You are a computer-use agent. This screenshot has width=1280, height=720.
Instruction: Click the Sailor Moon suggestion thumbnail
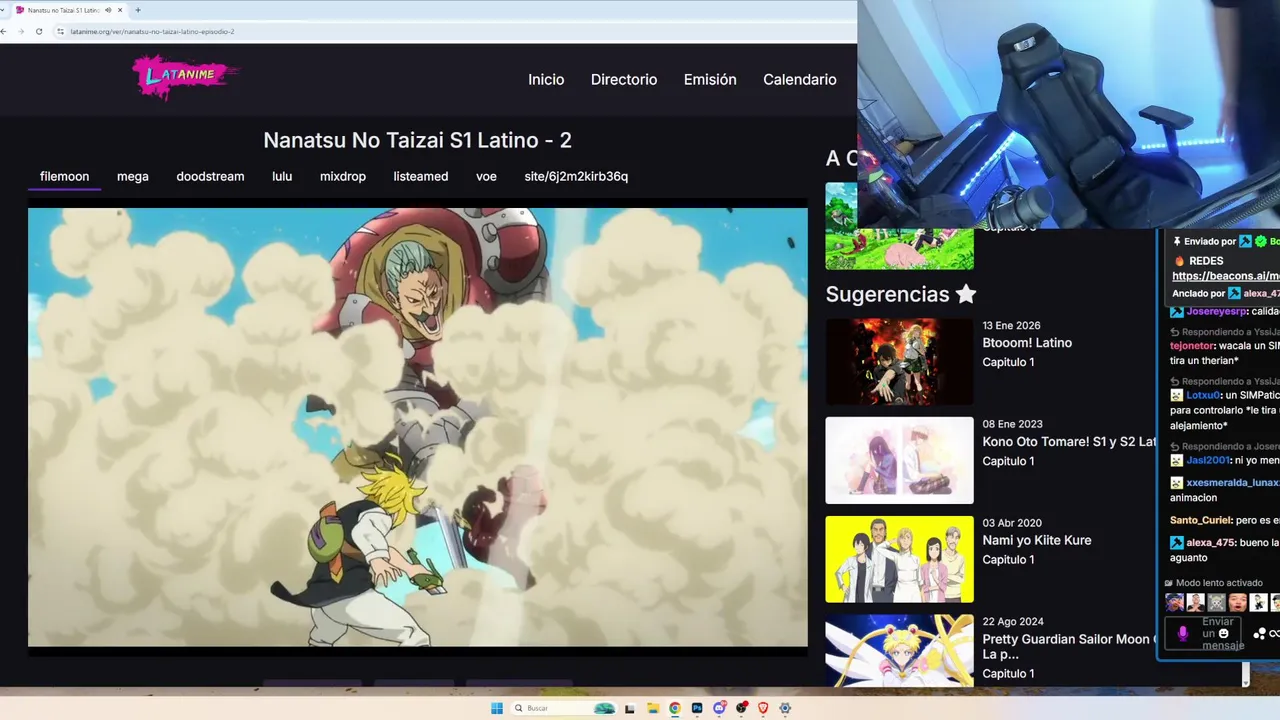tap(899, 650)
